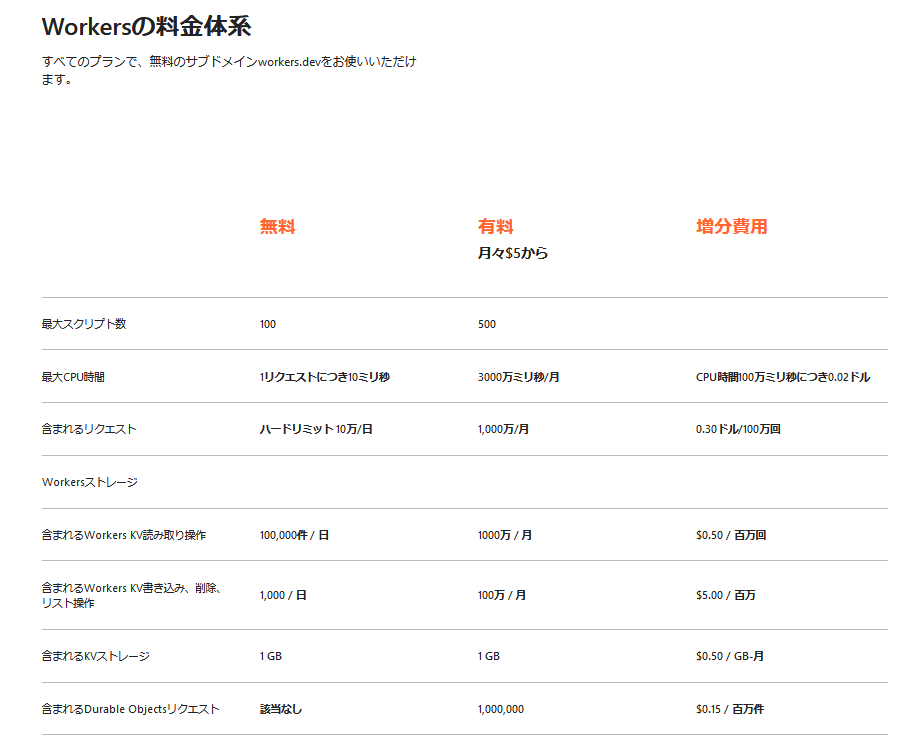
Task: Click the workers.dev subdomain description paragraph
Action: 229,70
